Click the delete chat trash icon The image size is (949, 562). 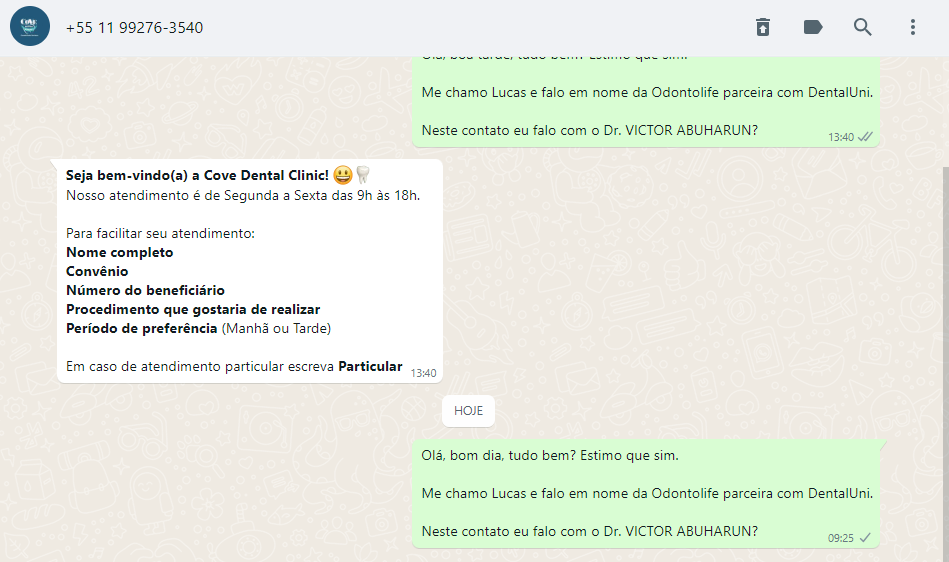[x=763, y=27]
